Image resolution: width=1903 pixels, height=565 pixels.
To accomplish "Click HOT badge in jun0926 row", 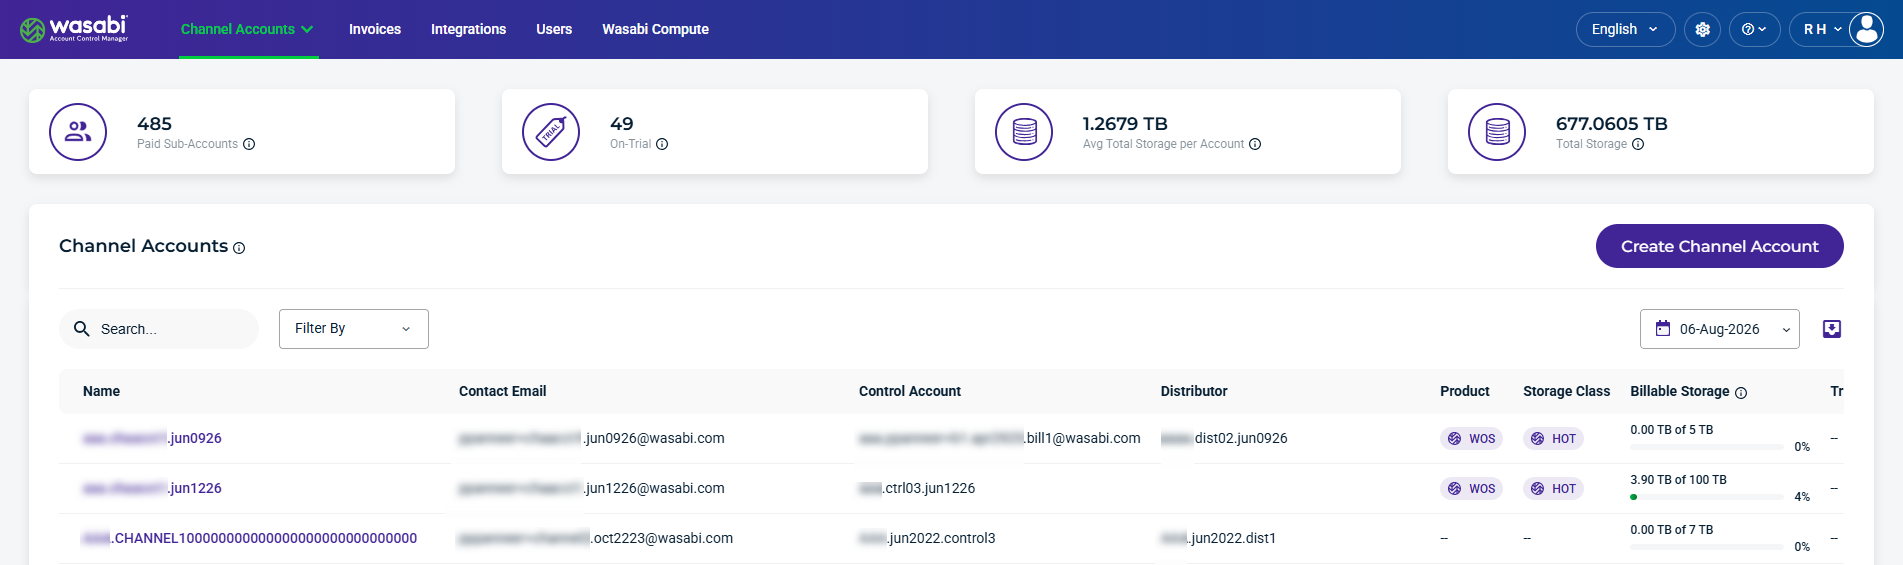I will tap(1553, 438).
